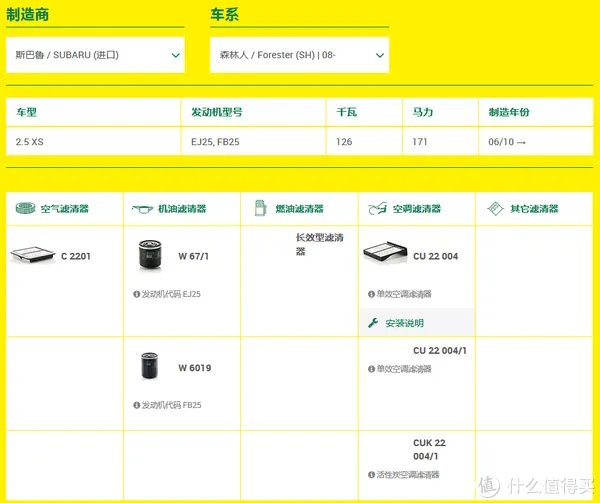Screen dimensions: 600x503
Task: Click the 发动机代码 EJ25 note text
Action: click(171, 294)
